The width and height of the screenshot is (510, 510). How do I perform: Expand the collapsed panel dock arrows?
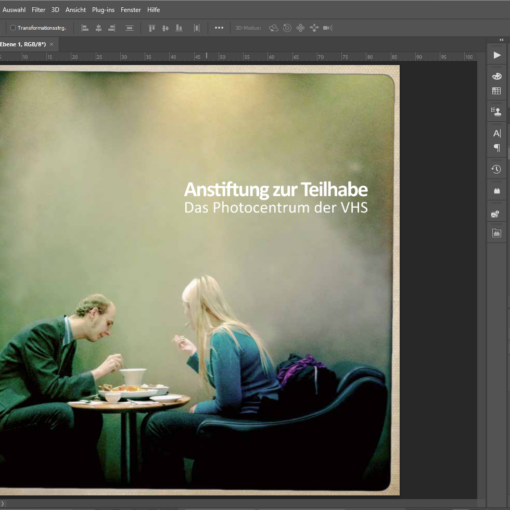pyautogui.click(x=501, y=40)
